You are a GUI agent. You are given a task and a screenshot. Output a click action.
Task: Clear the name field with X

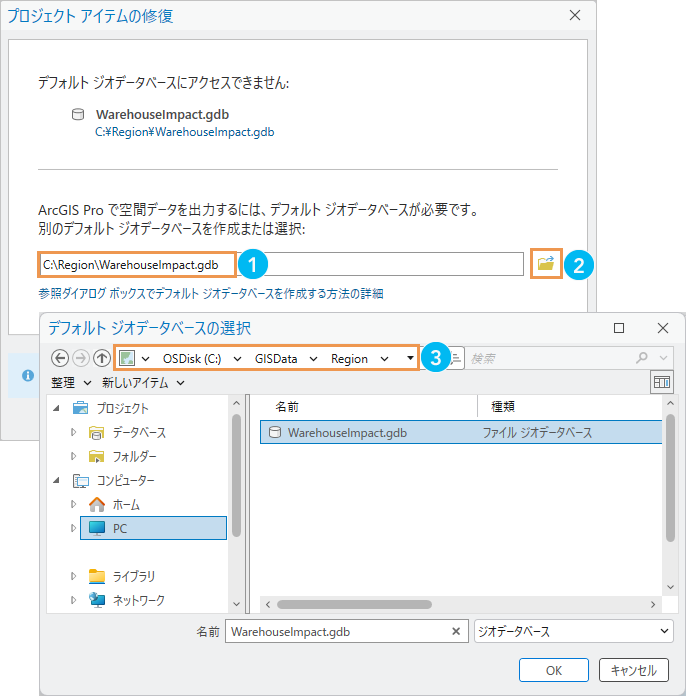pos(456,631)
